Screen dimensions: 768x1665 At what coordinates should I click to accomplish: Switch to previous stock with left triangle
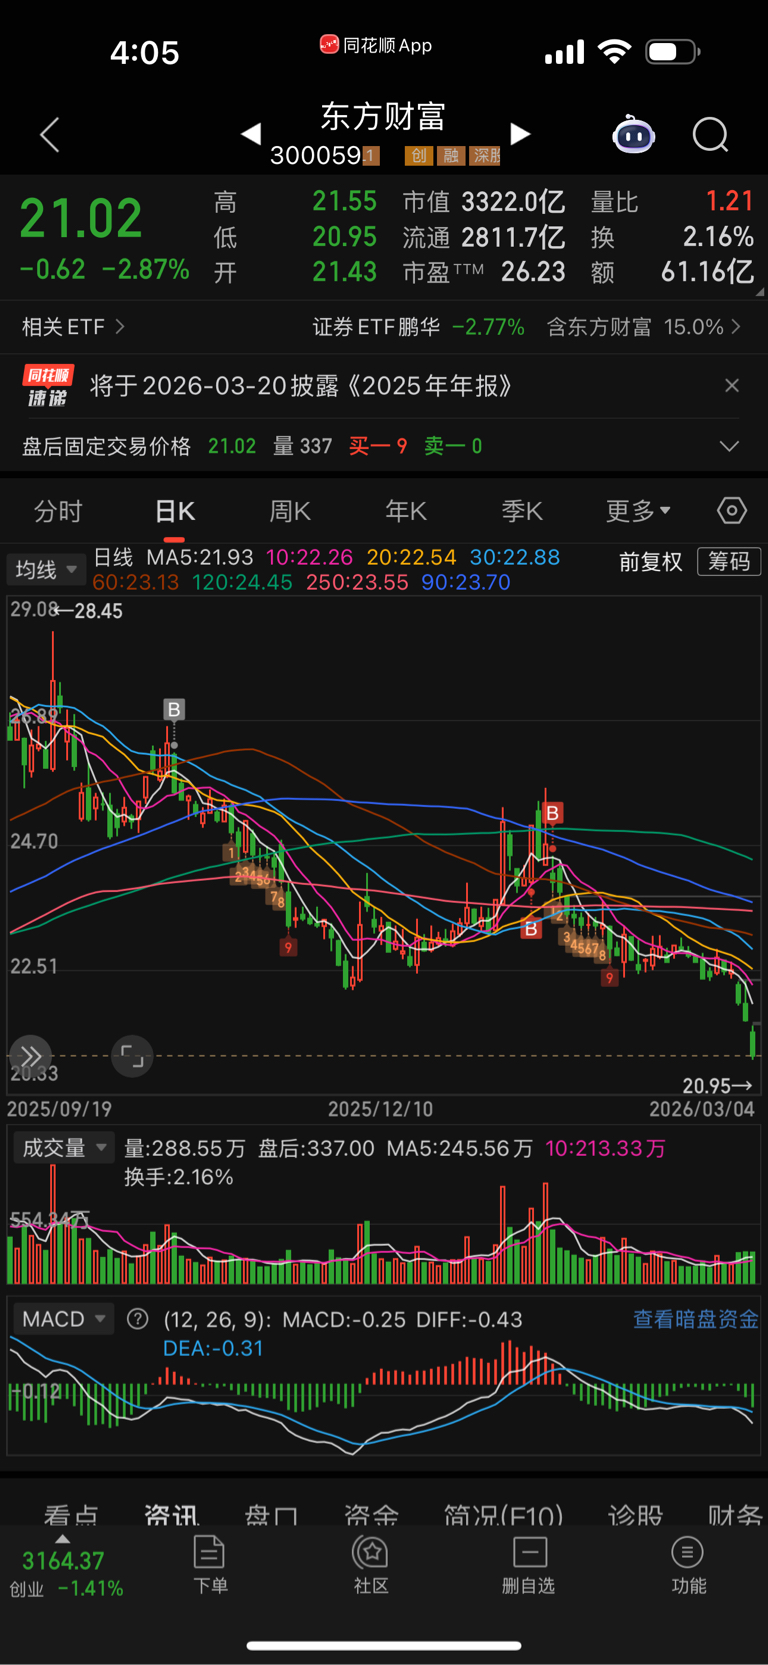click(x=251, y=133)
